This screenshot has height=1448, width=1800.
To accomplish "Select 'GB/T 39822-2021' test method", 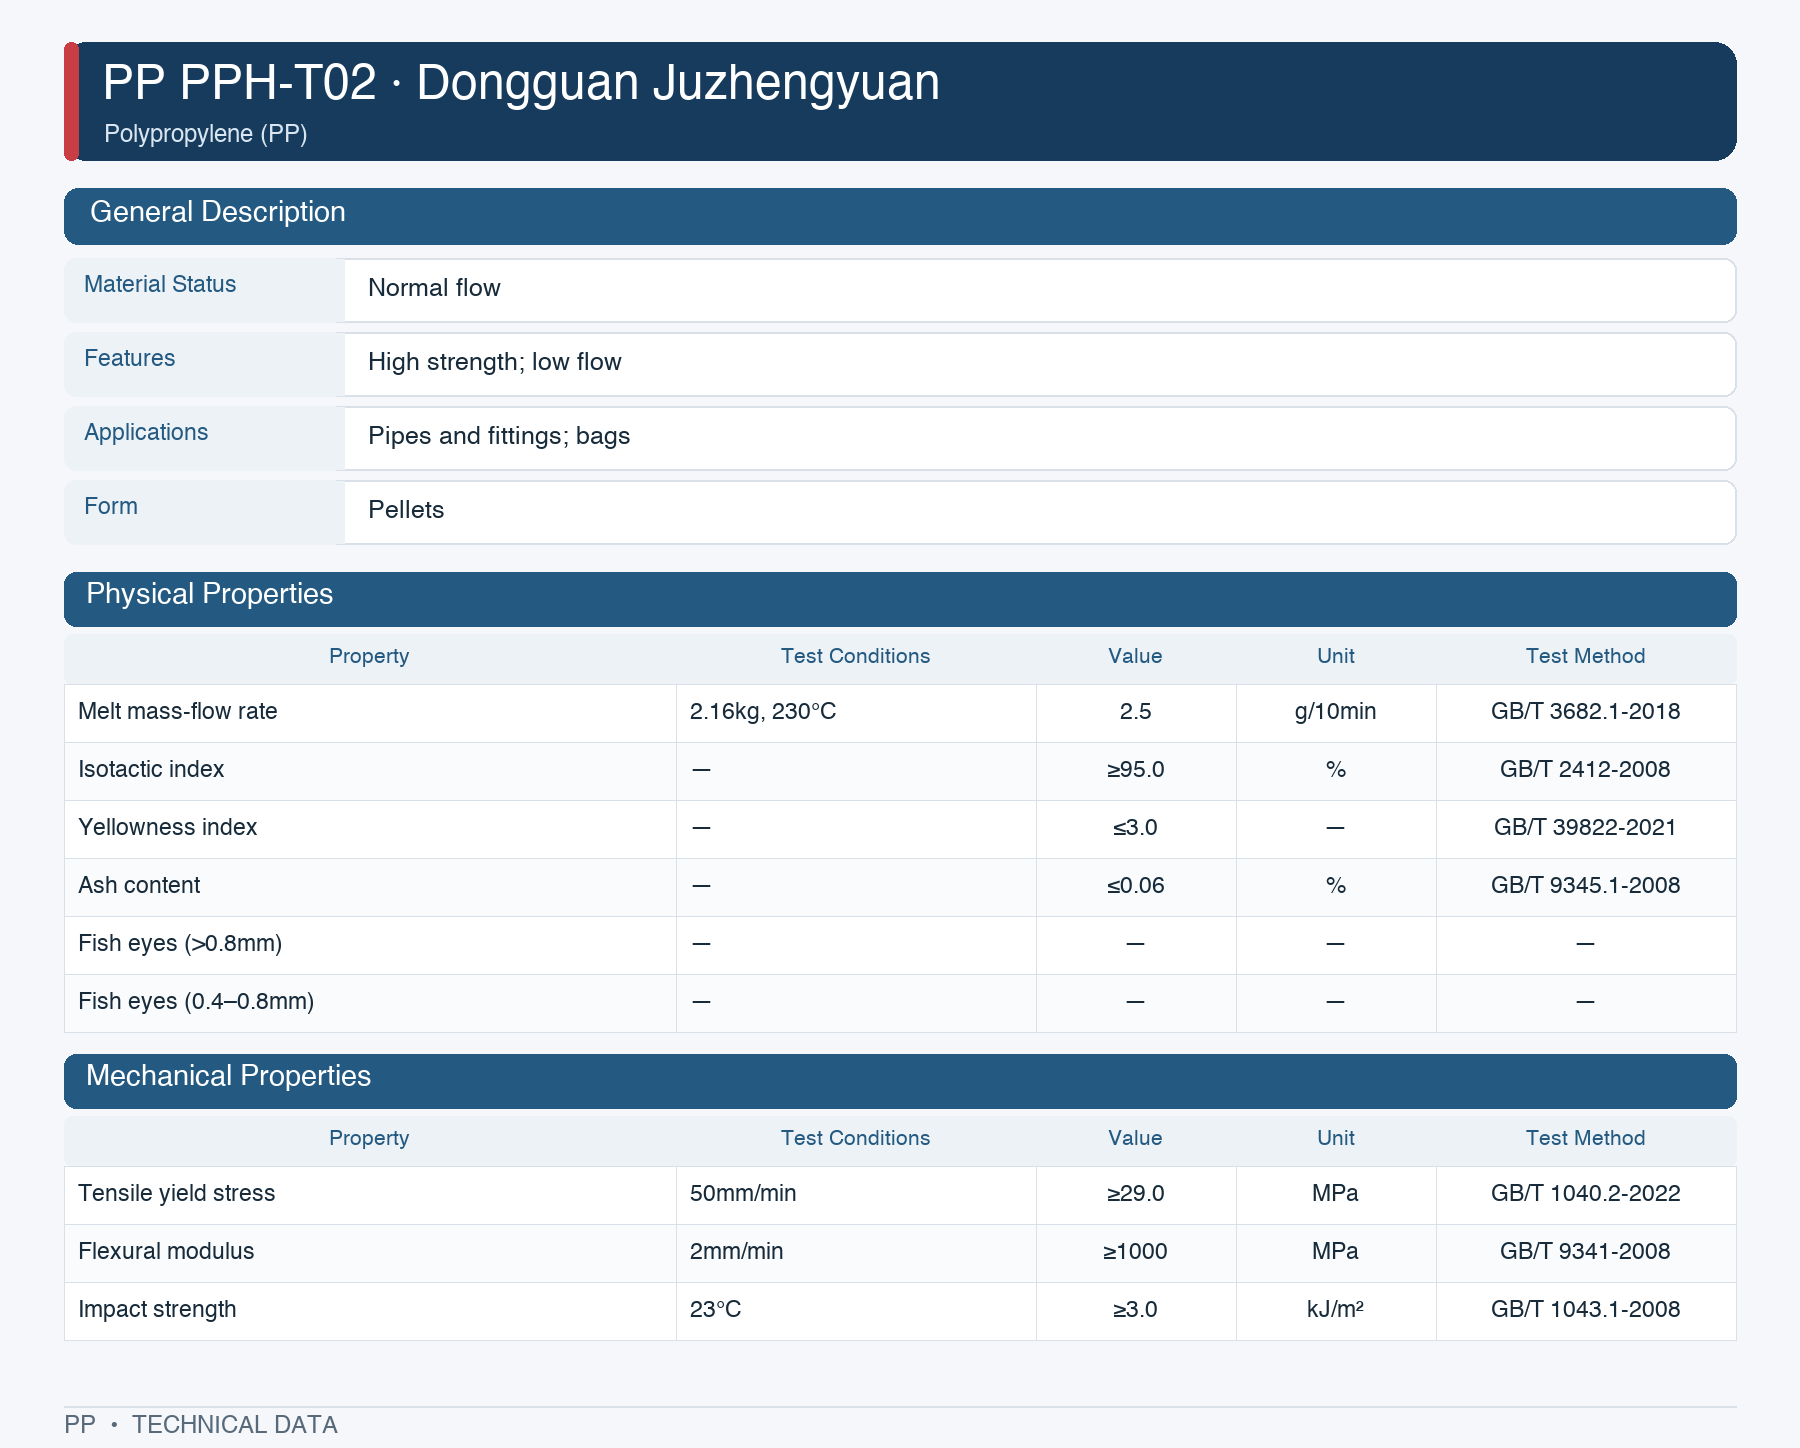I will [1586, 827].
